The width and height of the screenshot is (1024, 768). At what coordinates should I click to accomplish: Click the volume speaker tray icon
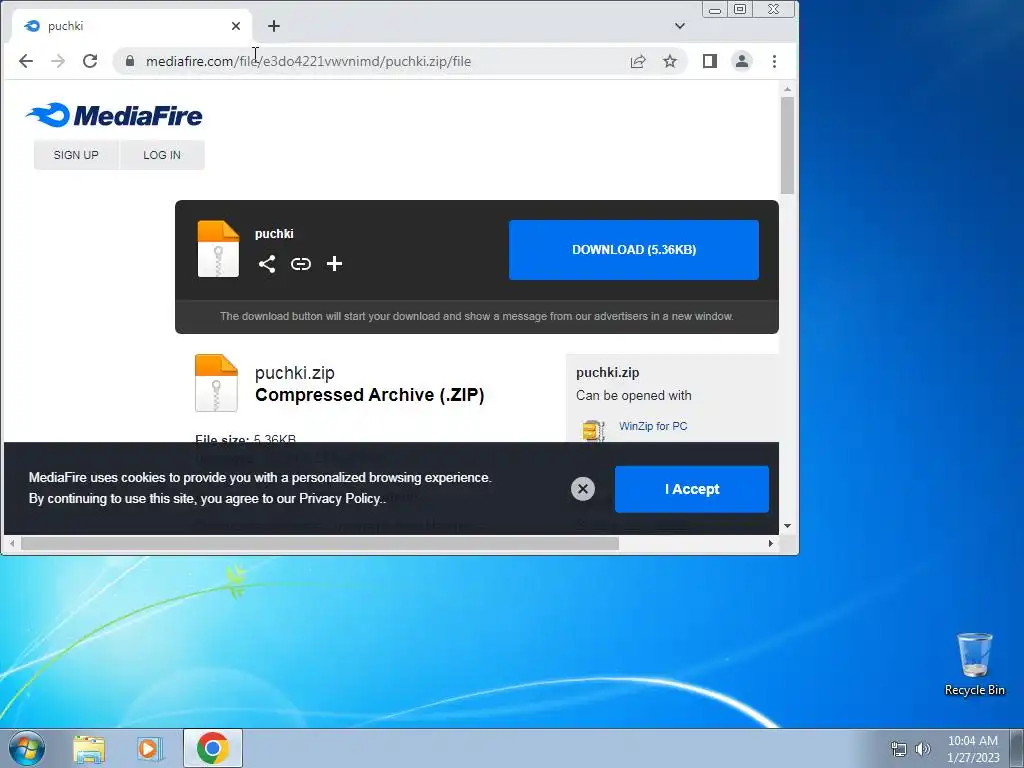pyautogui.click(x=923, y=749)
